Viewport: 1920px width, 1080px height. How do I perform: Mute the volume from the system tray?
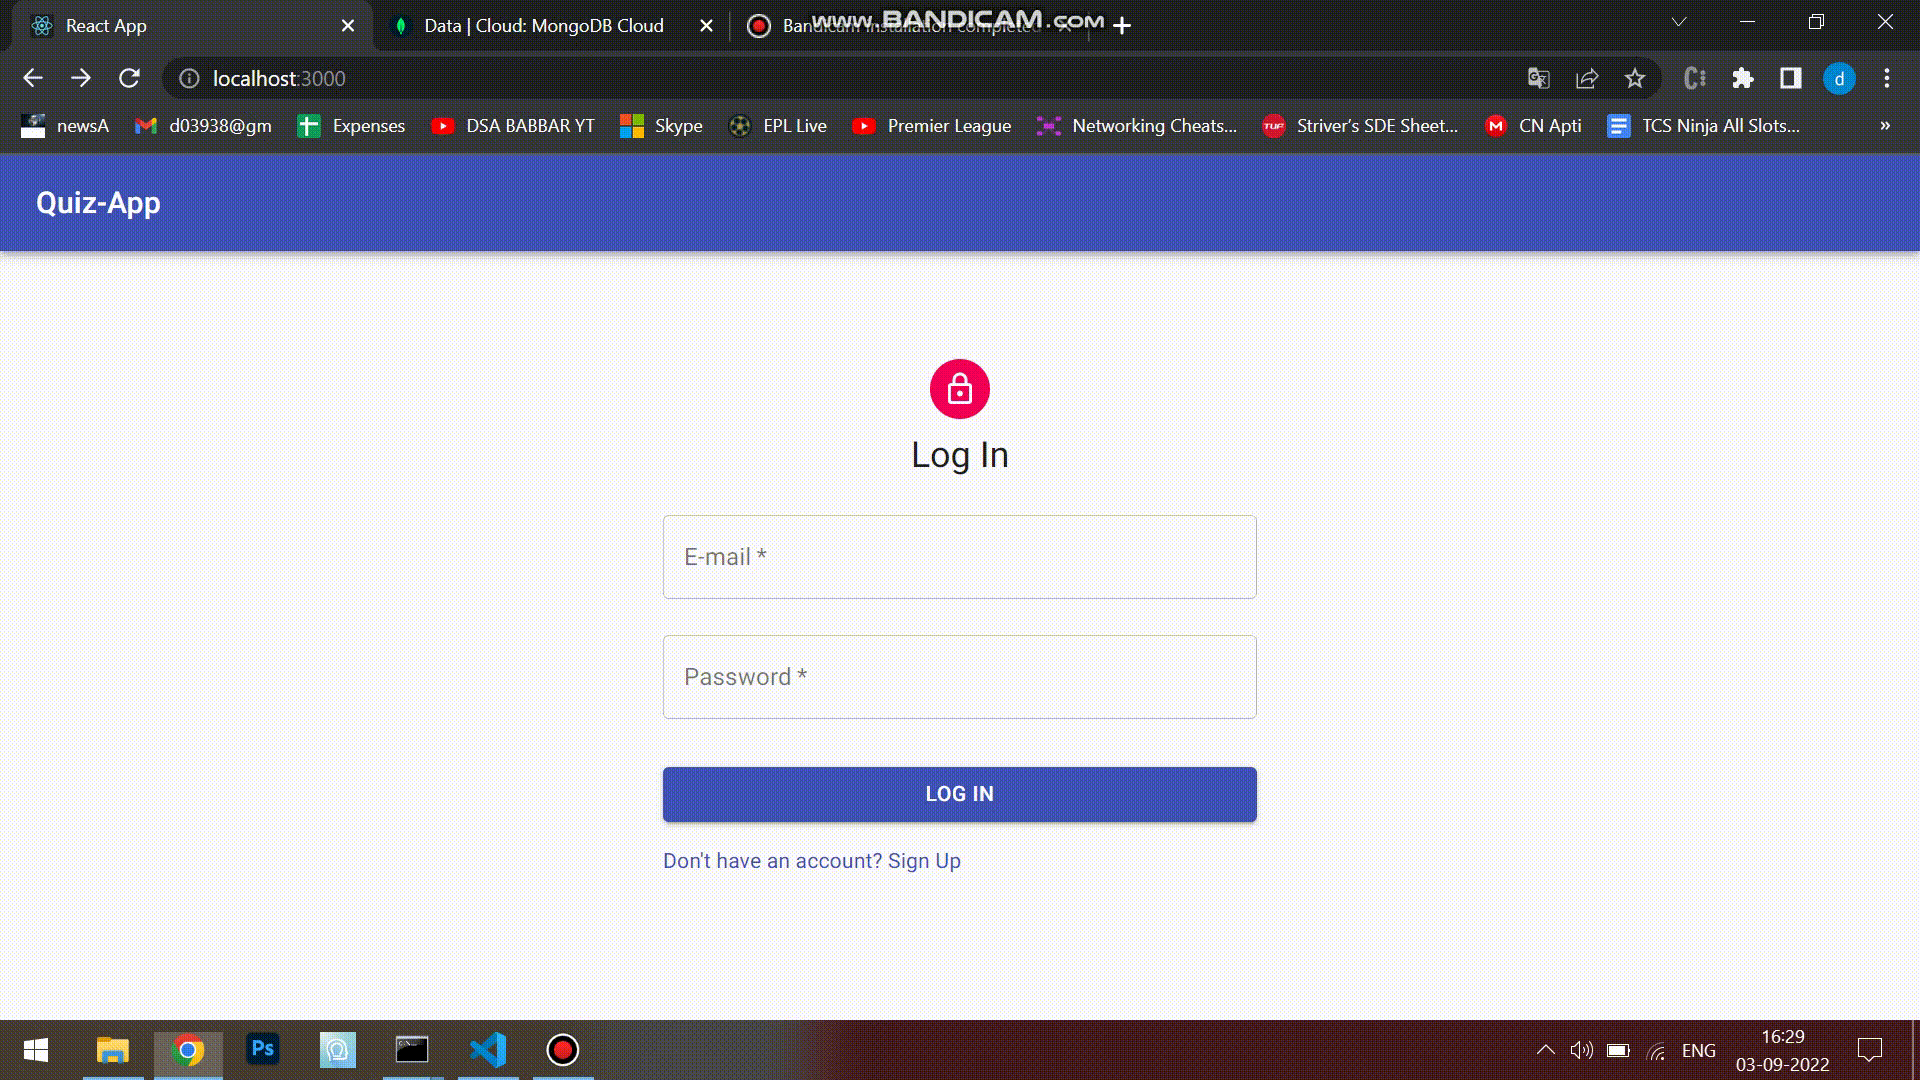click(1583, 1050)
